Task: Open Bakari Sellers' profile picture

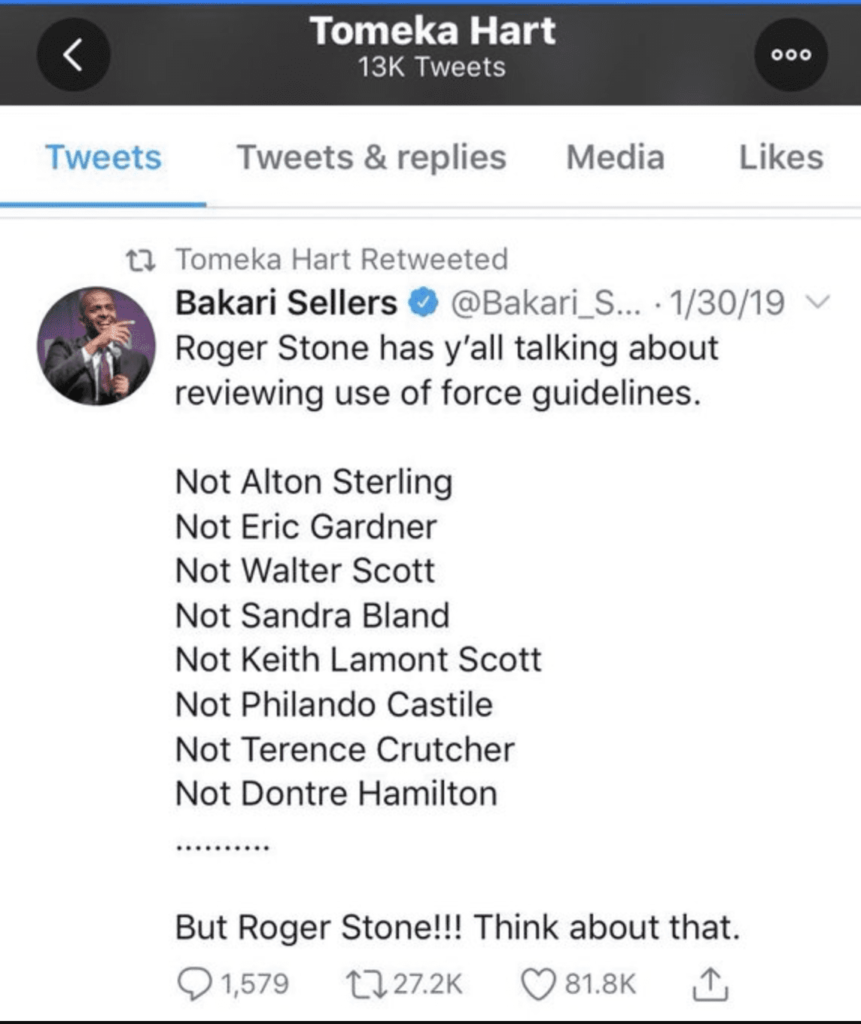Action: 96,347
